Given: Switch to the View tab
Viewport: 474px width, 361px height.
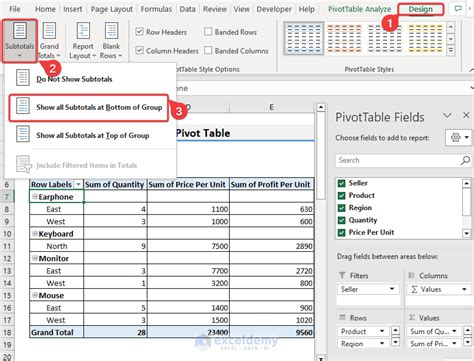Looking at the screenshot, I should point(242,9).
